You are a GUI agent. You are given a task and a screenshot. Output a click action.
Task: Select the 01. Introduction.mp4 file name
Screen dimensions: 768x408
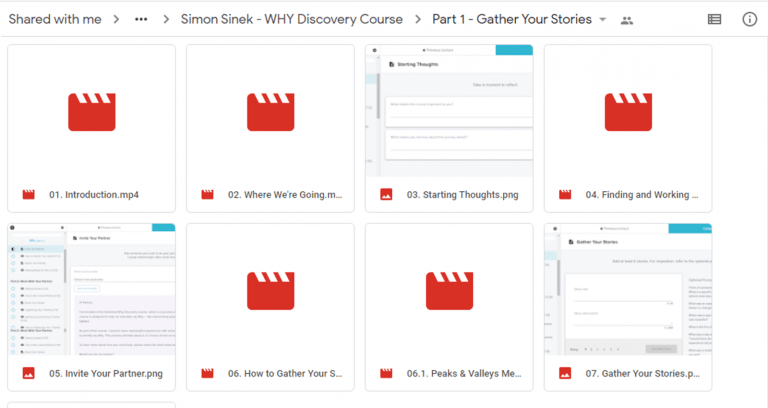94,194
